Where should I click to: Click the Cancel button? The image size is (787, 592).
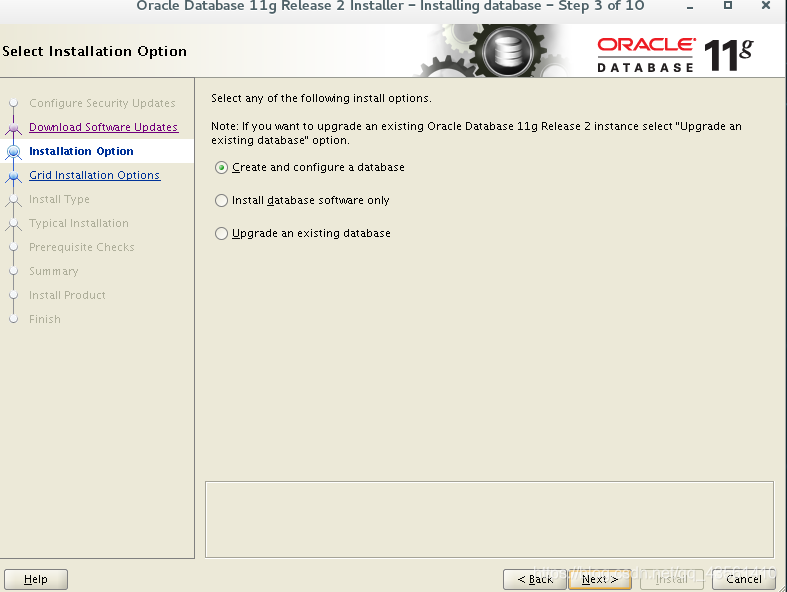(744, 579)
